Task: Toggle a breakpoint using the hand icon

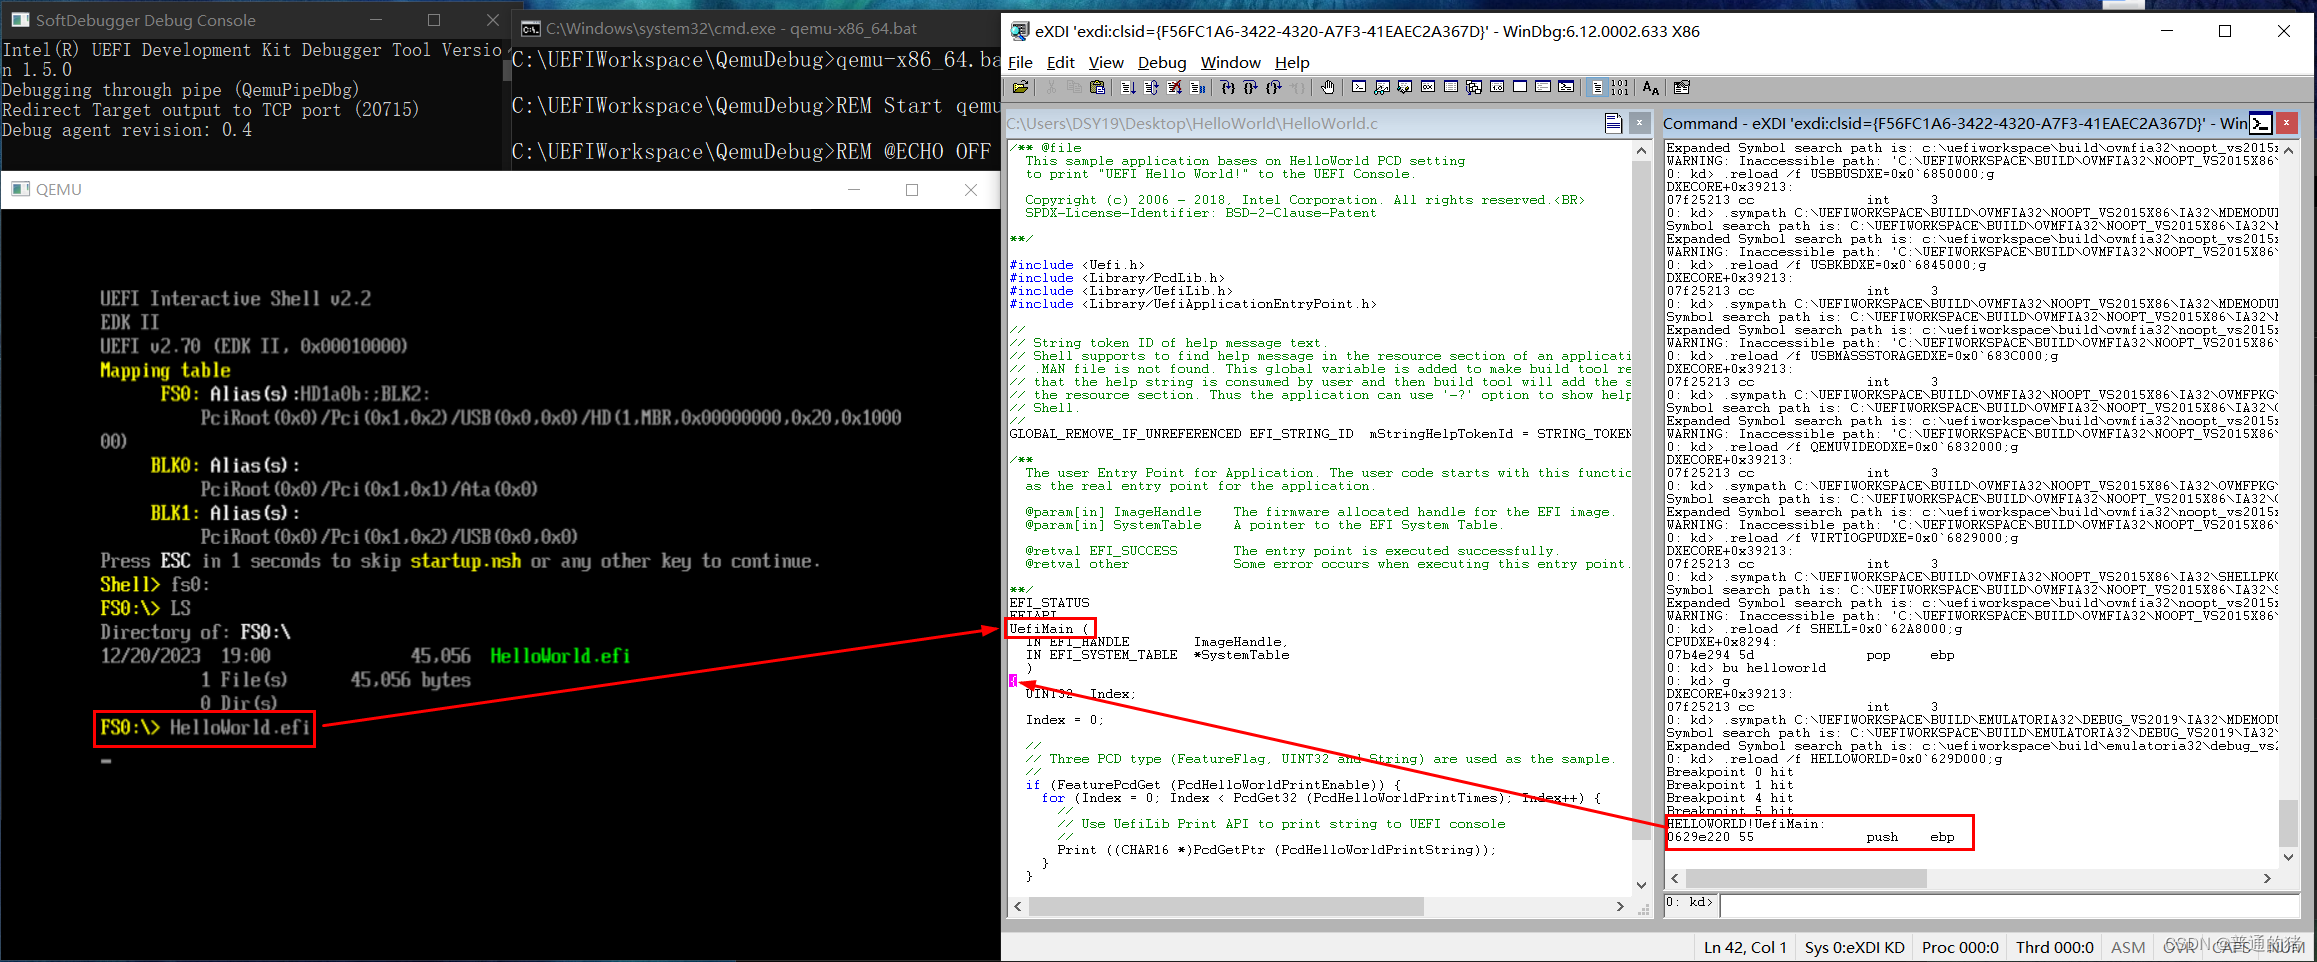Action: point(1327,88)
